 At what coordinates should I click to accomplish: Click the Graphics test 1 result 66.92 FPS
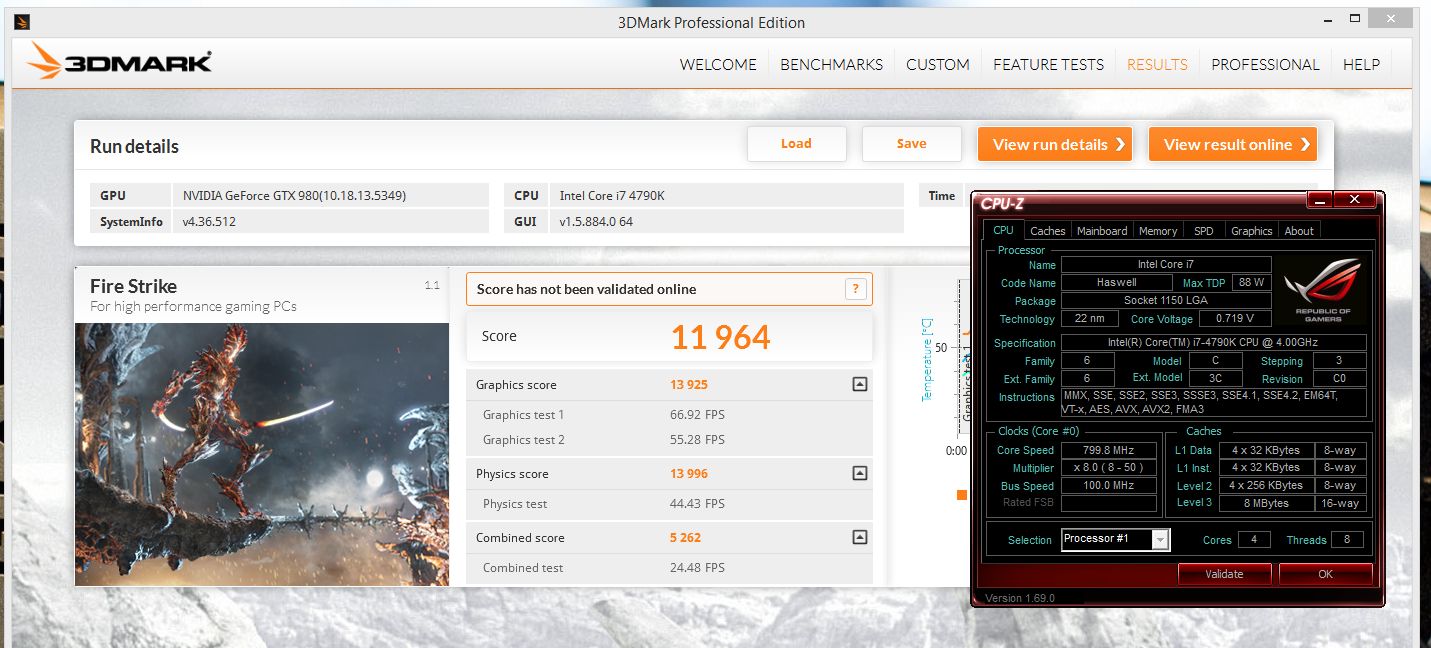pos(697,415)
